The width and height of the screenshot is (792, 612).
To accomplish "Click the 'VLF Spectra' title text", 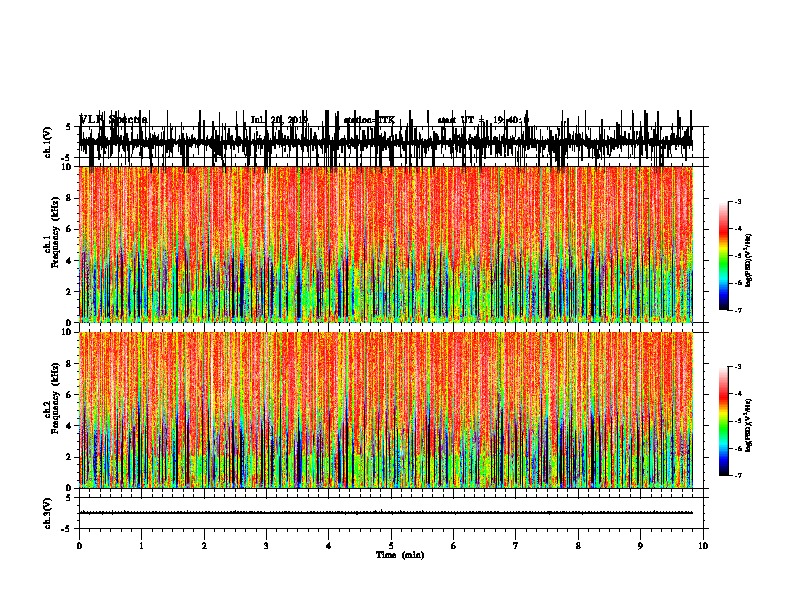I will tap(114, 119).
